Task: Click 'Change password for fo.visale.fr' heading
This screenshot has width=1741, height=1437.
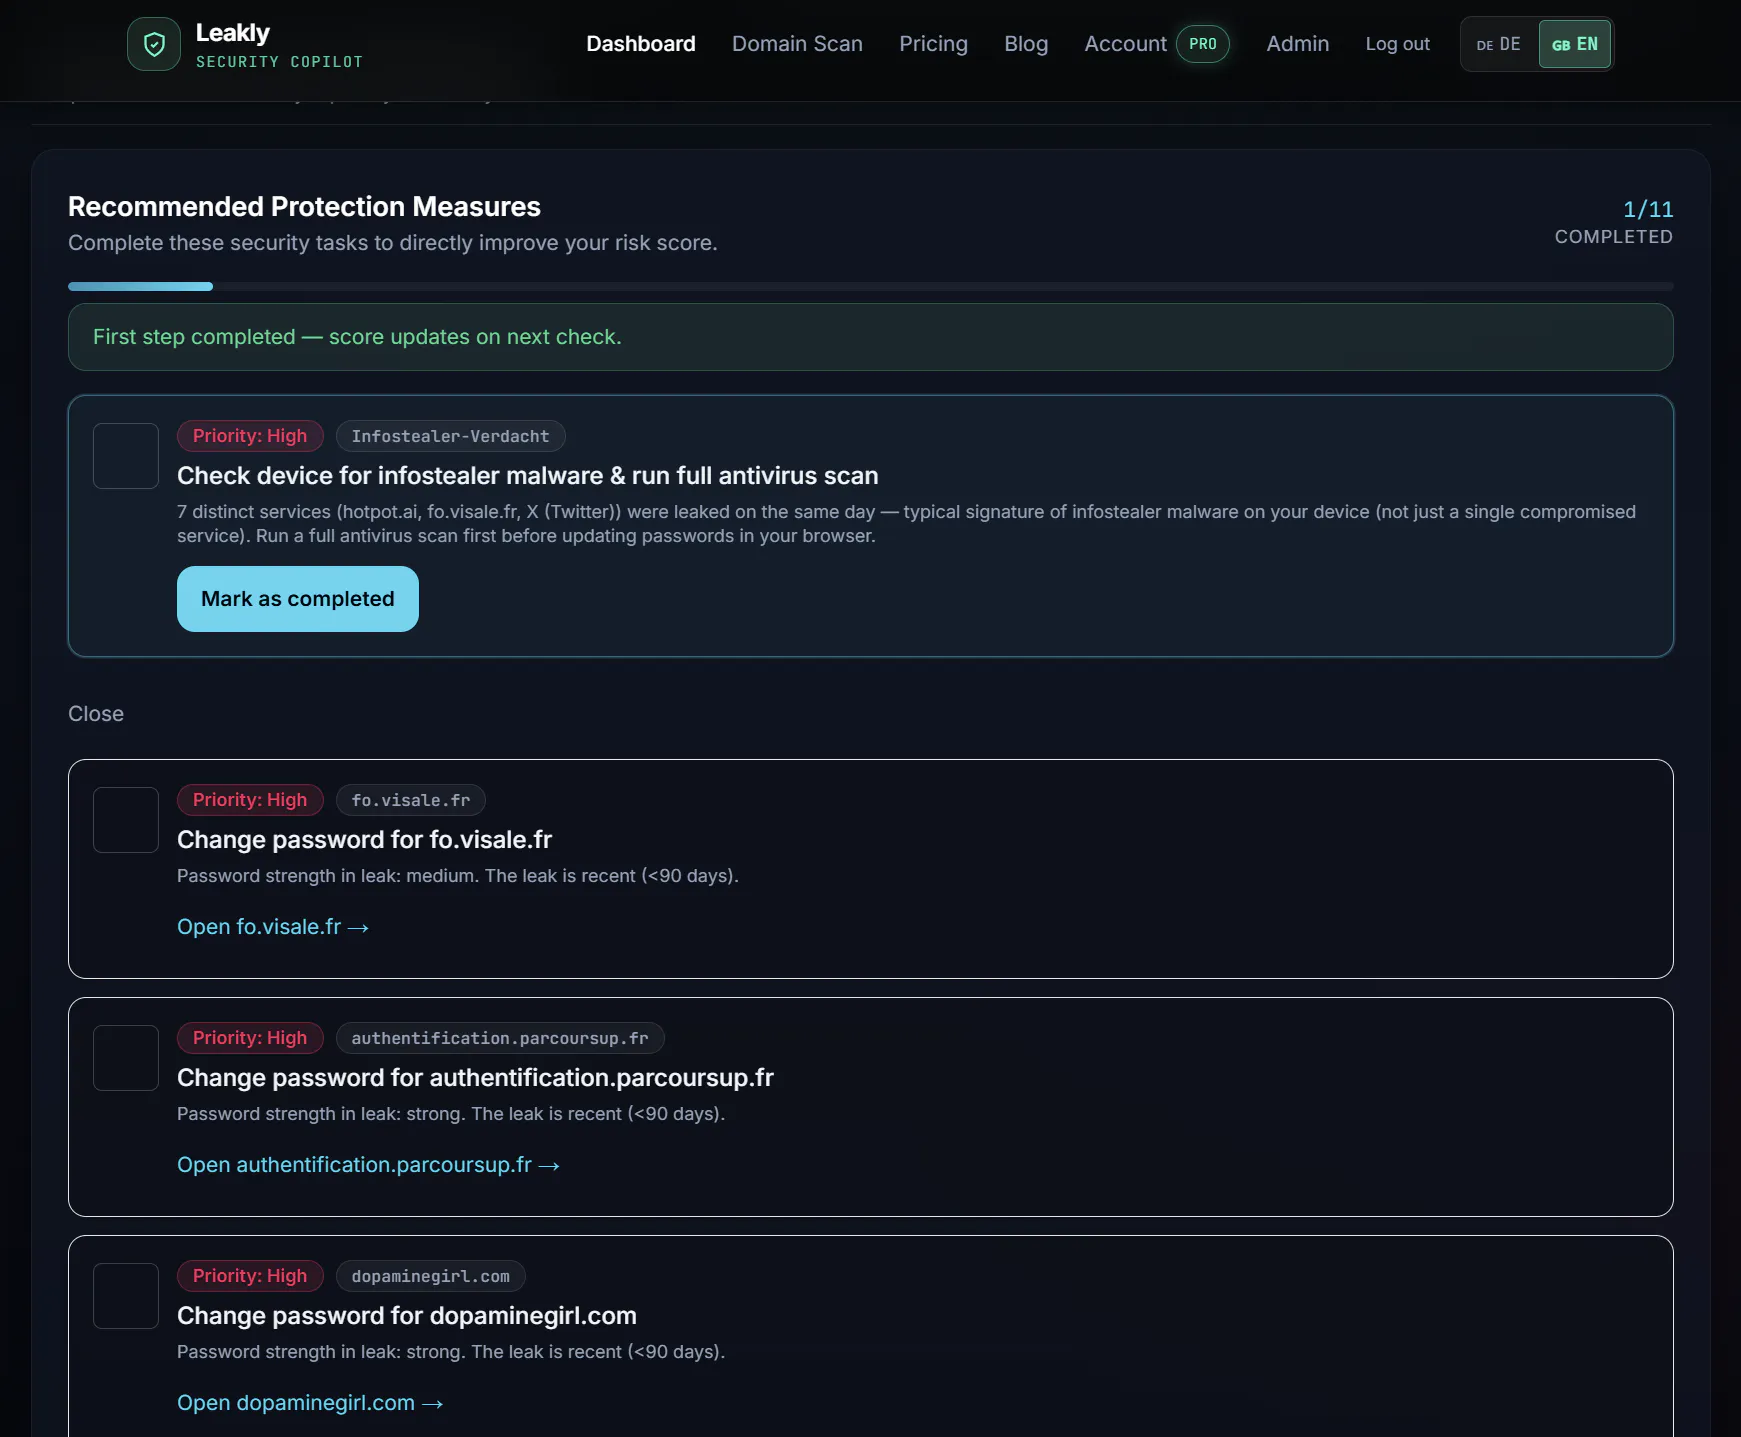Action: pos(364,840)
